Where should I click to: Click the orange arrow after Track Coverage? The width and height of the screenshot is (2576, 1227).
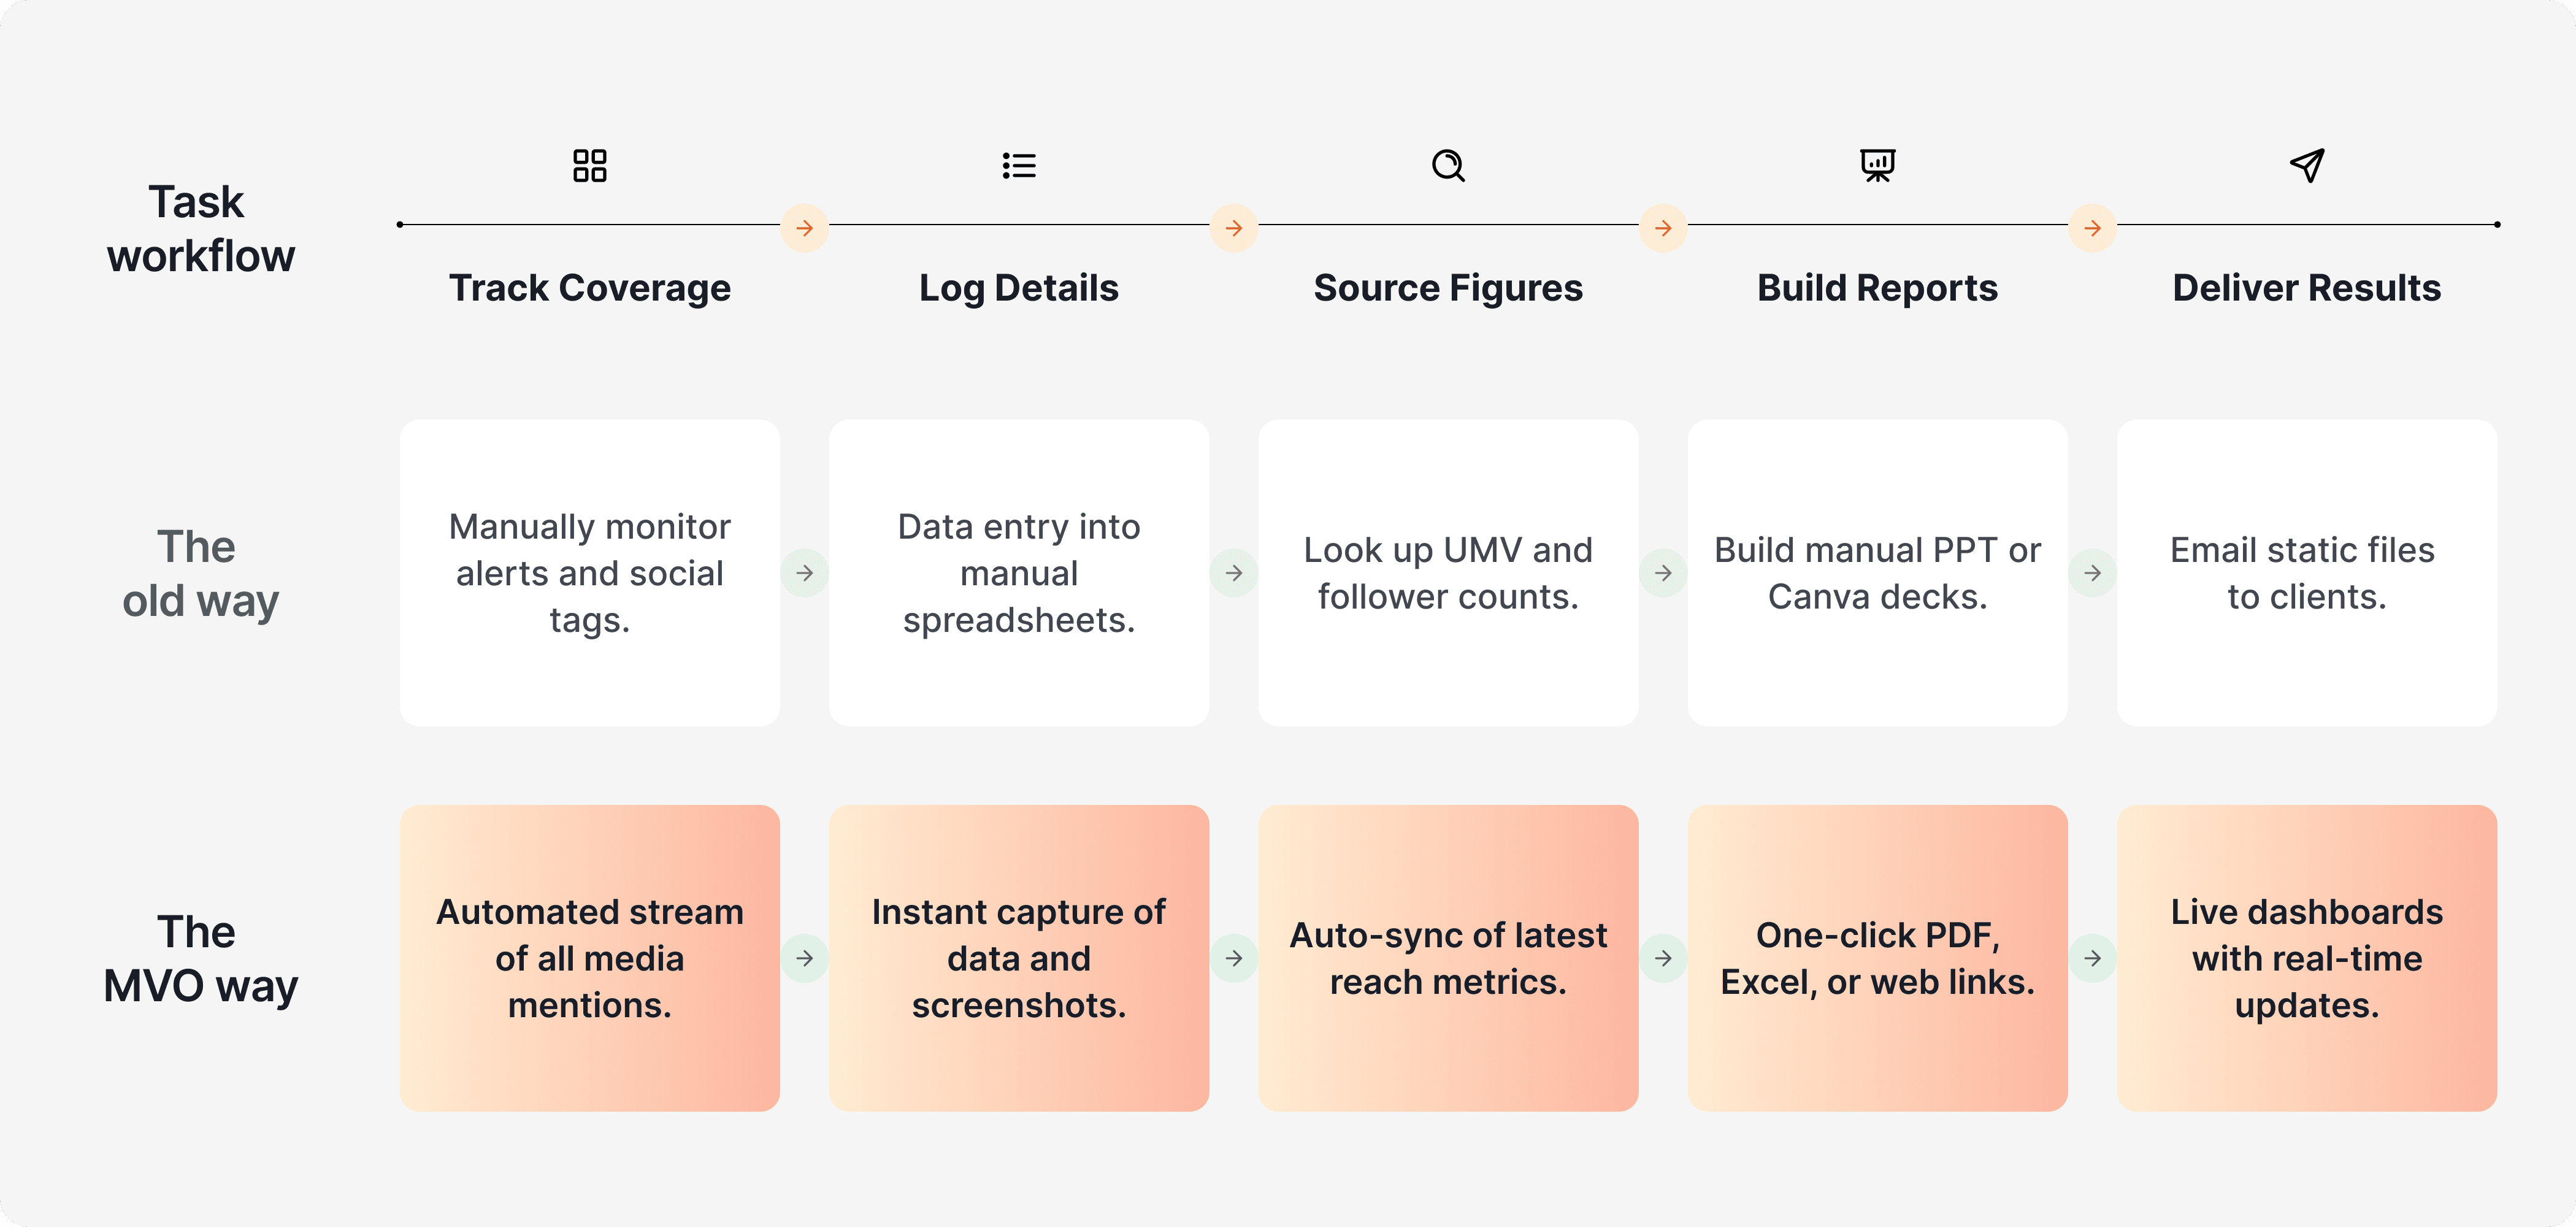pos(804,228)
